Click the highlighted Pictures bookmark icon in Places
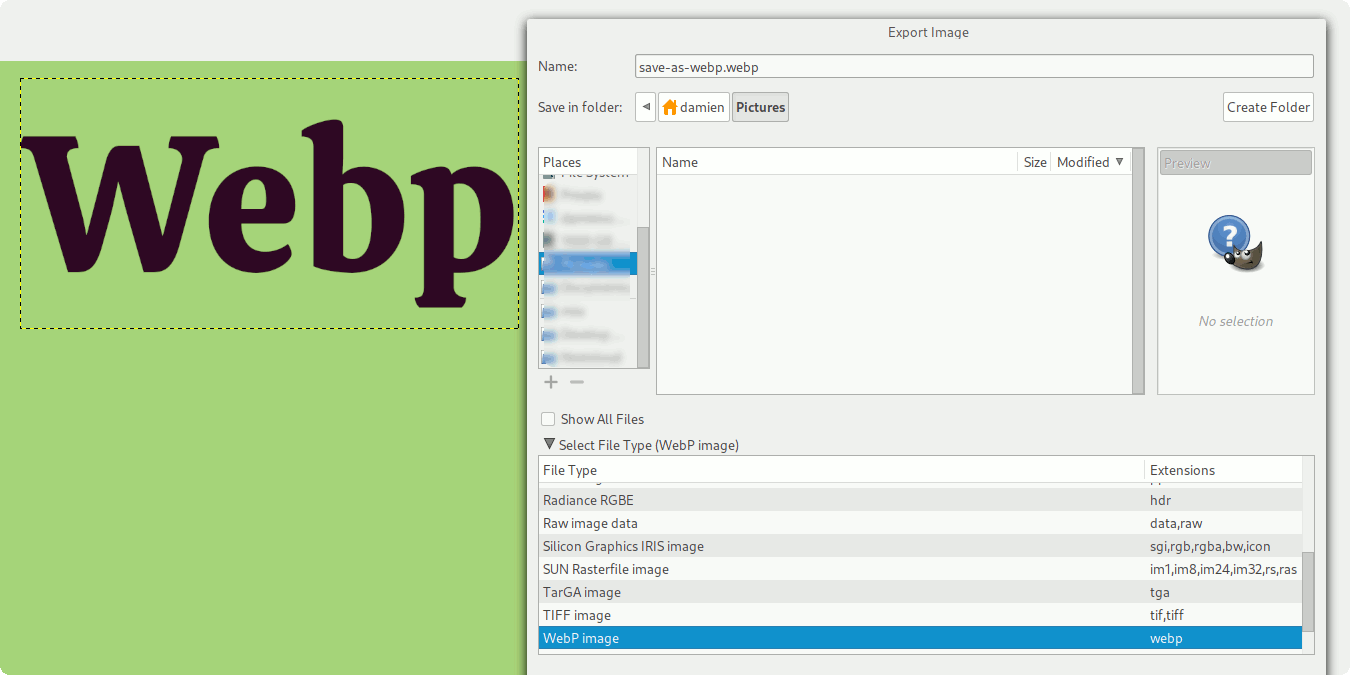The width and height of the screenshot is (1350, 675). [x=550, y=263]
